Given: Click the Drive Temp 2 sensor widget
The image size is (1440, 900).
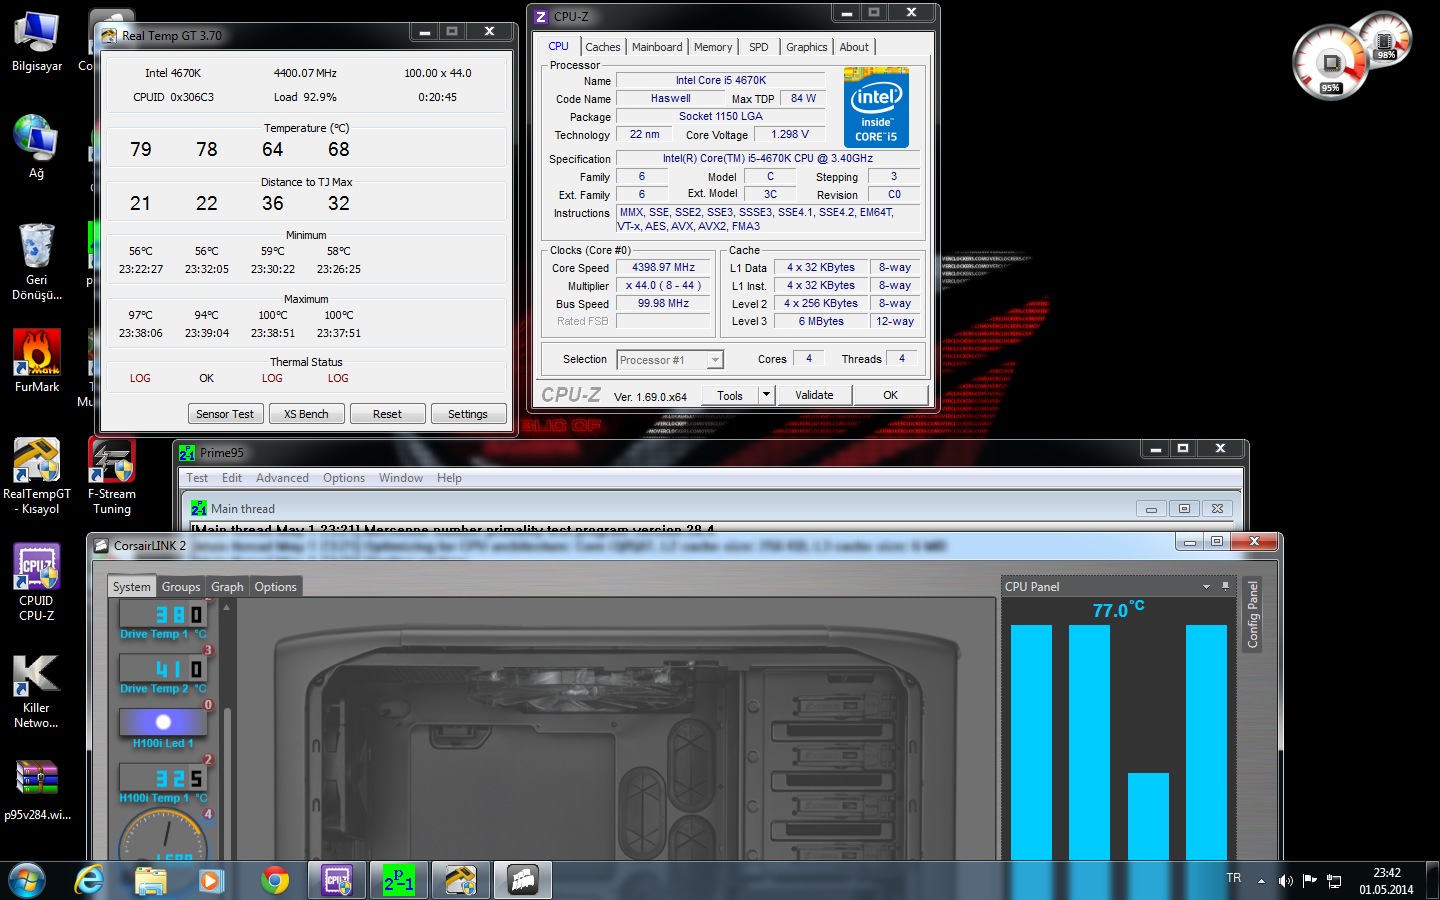Looking at the screenshot, I should click(163, 675).
